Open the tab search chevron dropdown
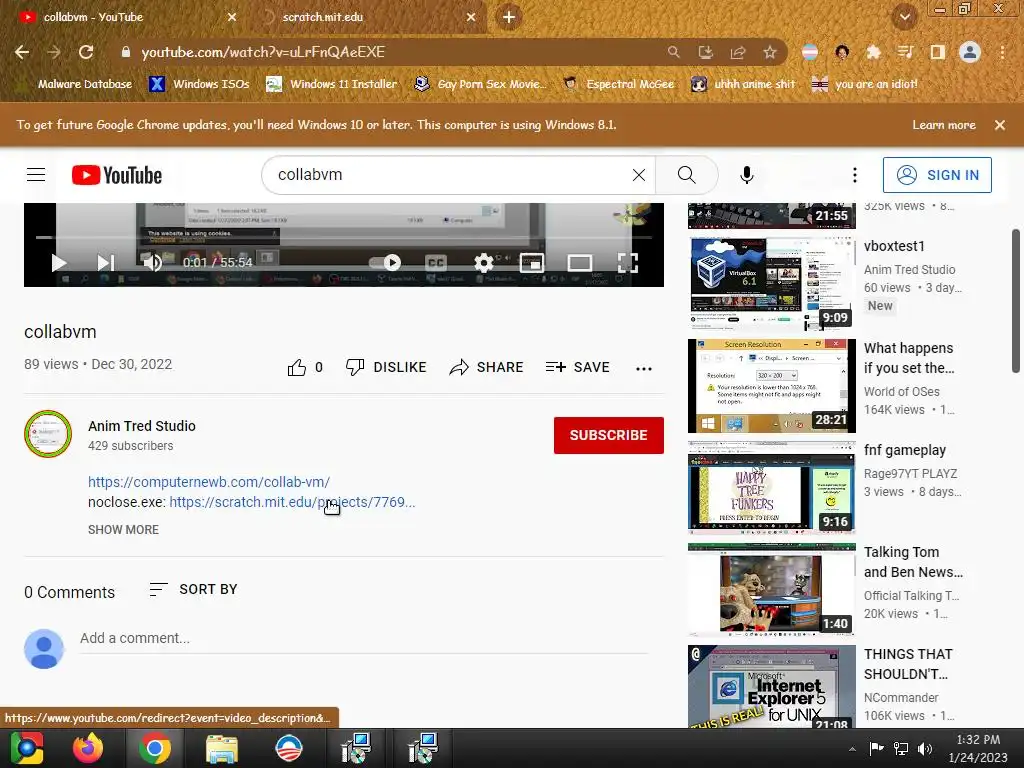 (x=905, y=17)
